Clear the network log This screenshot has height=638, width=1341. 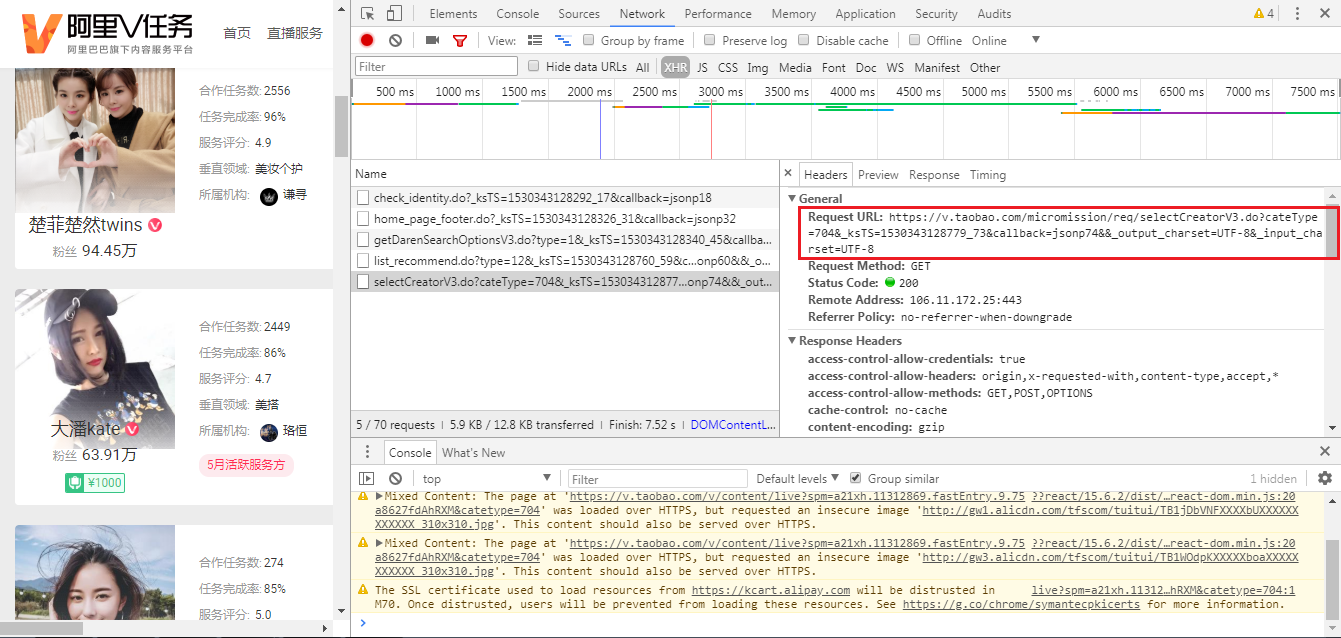coord(395,41)
